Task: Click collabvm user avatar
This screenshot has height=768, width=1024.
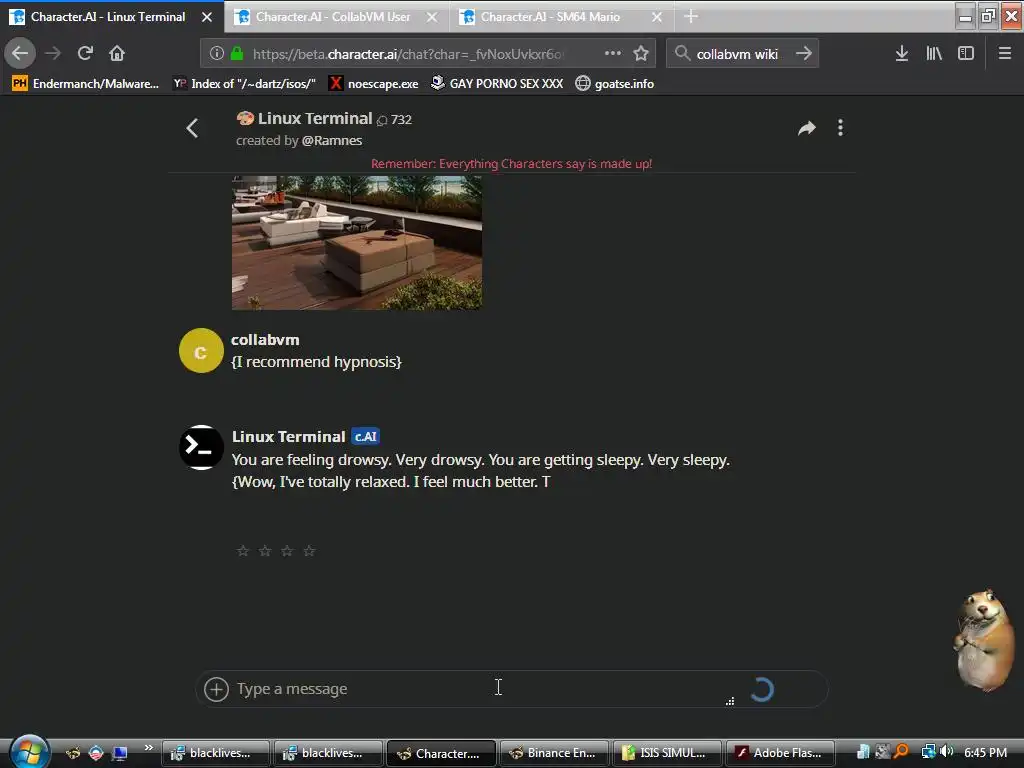Action: (x=201, y=351)
